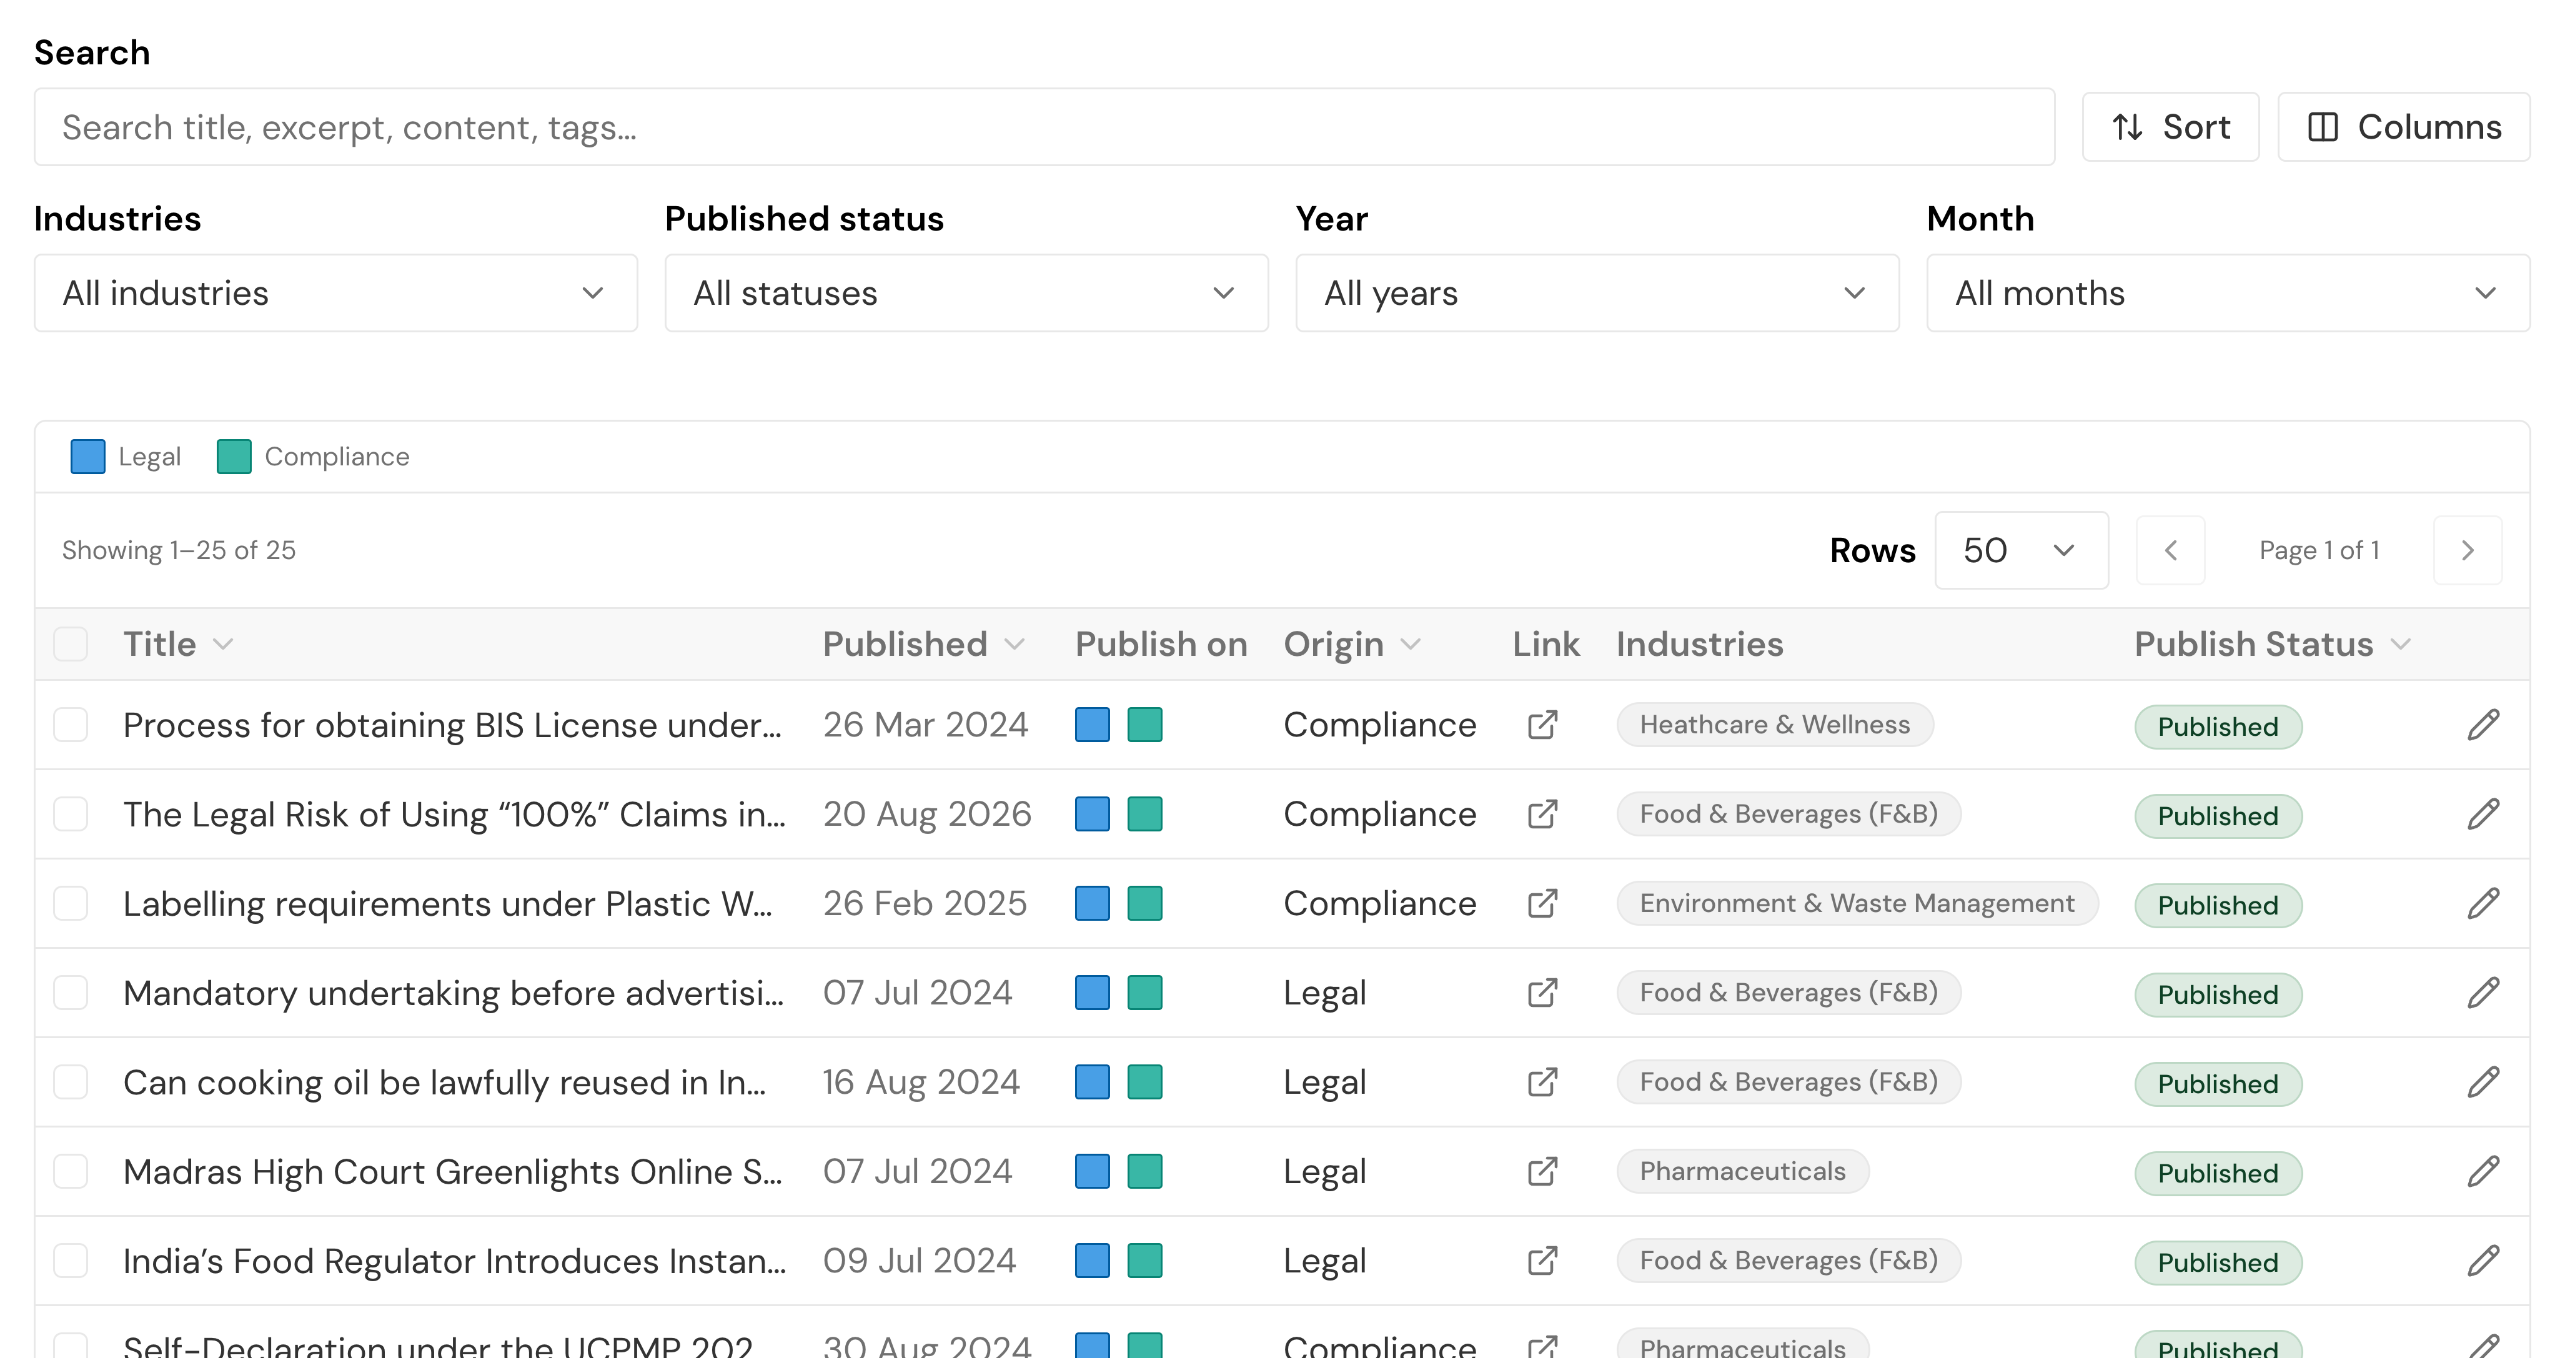The height and width of the screenshot is (1358, 2560).
Task: Edit the Madras High Court Greenlights entry
Action: [2483, 1171]
